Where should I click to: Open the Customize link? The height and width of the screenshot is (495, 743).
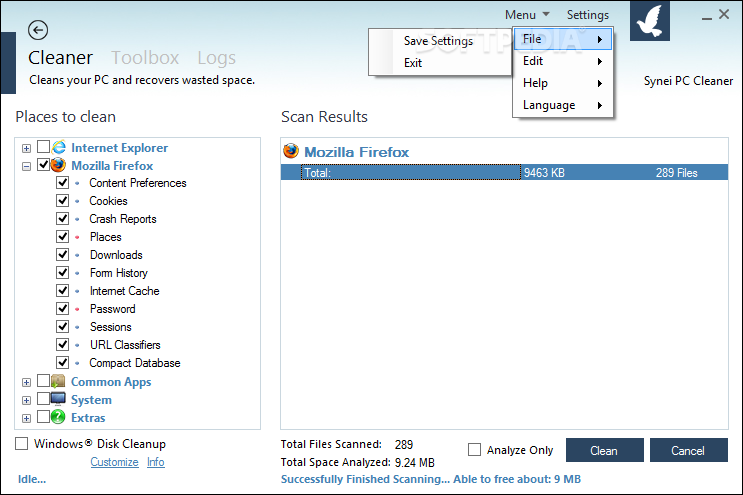114,462
